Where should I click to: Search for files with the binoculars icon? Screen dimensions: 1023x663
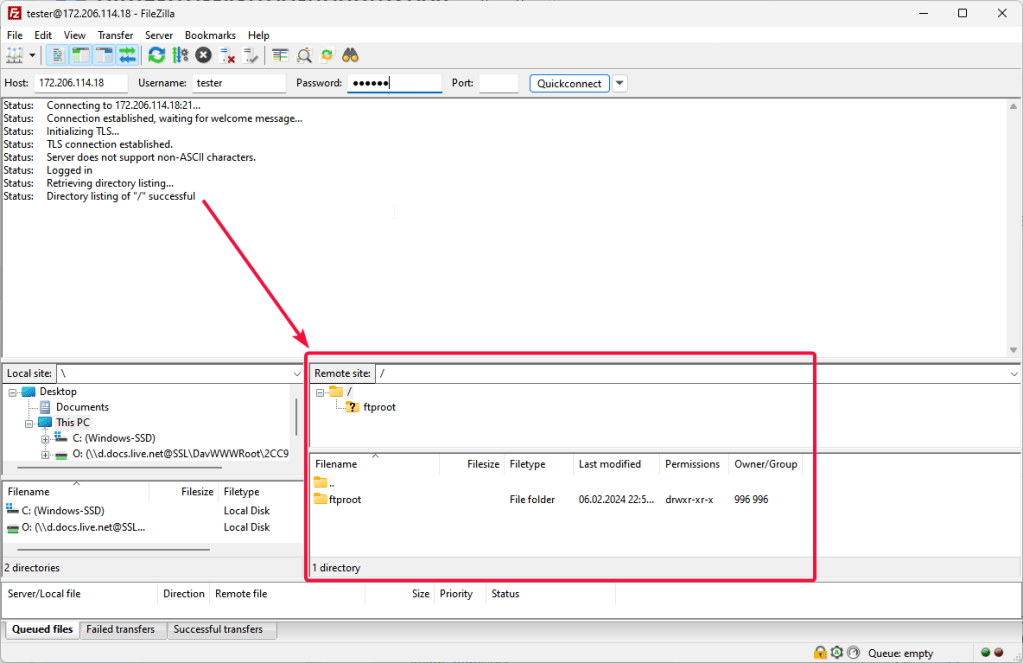(350, 55)
